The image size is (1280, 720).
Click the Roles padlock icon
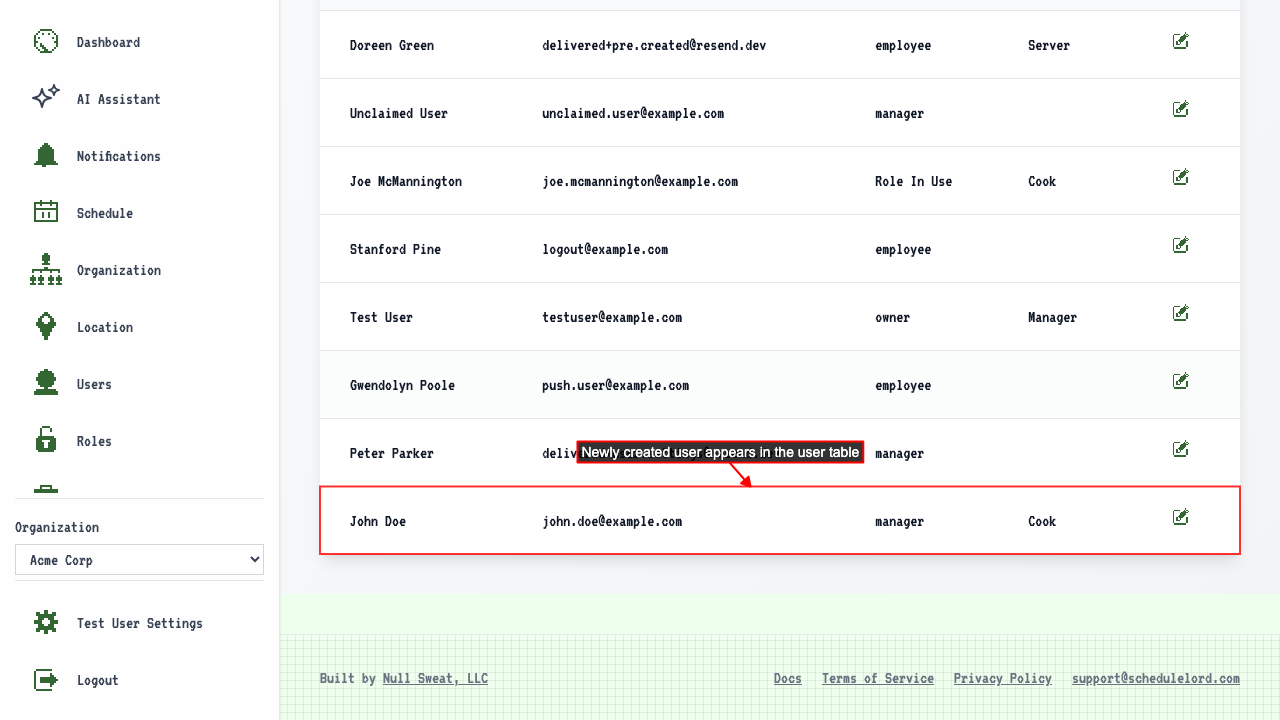coord(46,440)
